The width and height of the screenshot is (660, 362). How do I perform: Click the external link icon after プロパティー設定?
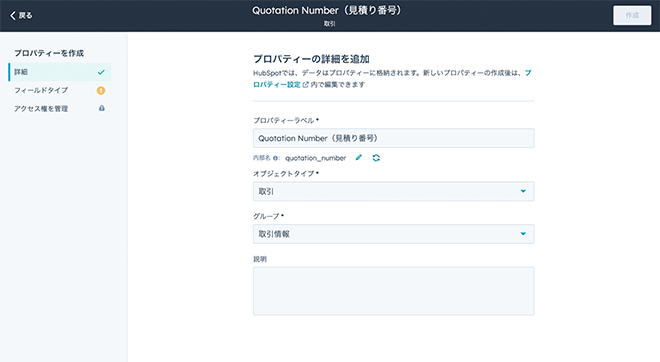306,85
